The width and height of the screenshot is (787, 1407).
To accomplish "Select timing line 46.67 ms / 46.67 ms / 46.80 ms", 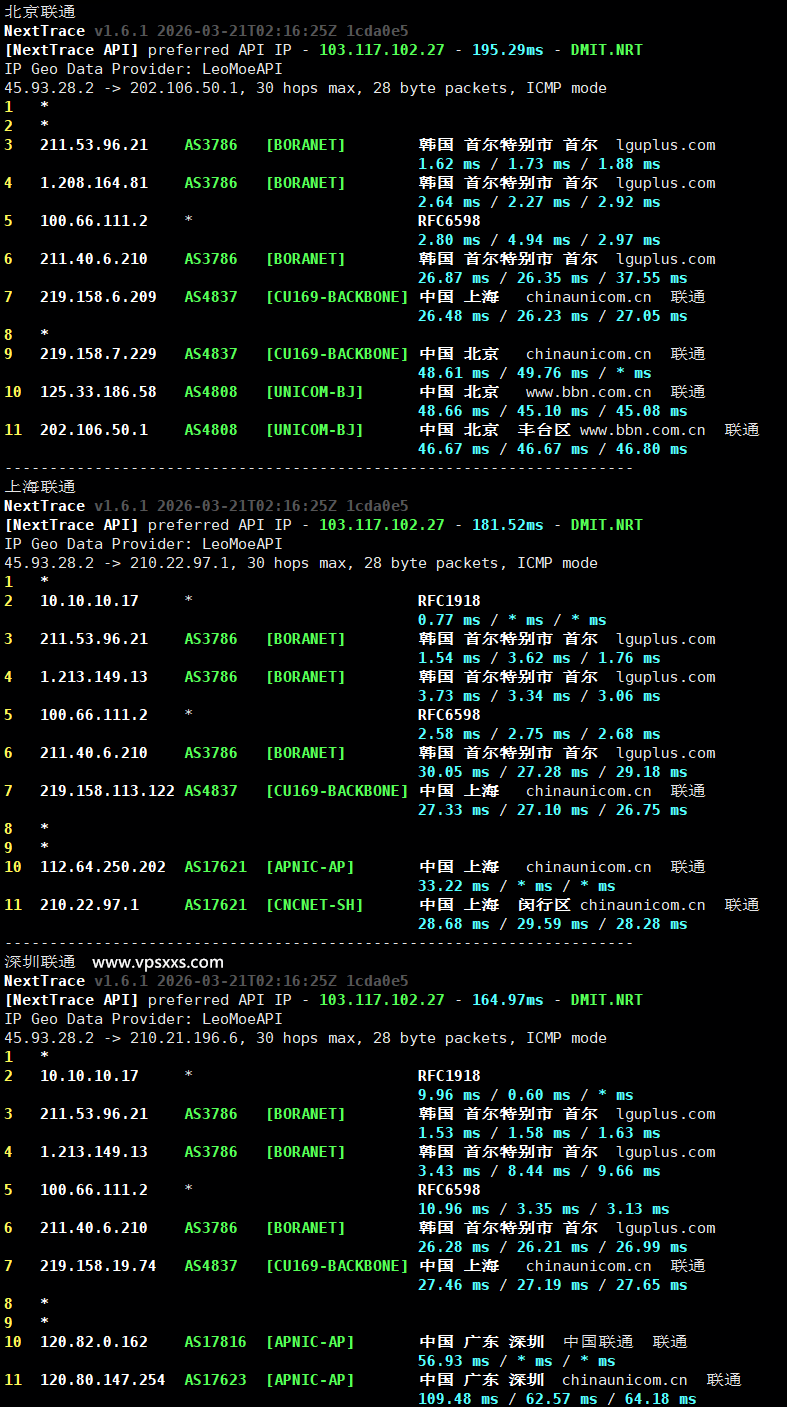I will point(553,449).
